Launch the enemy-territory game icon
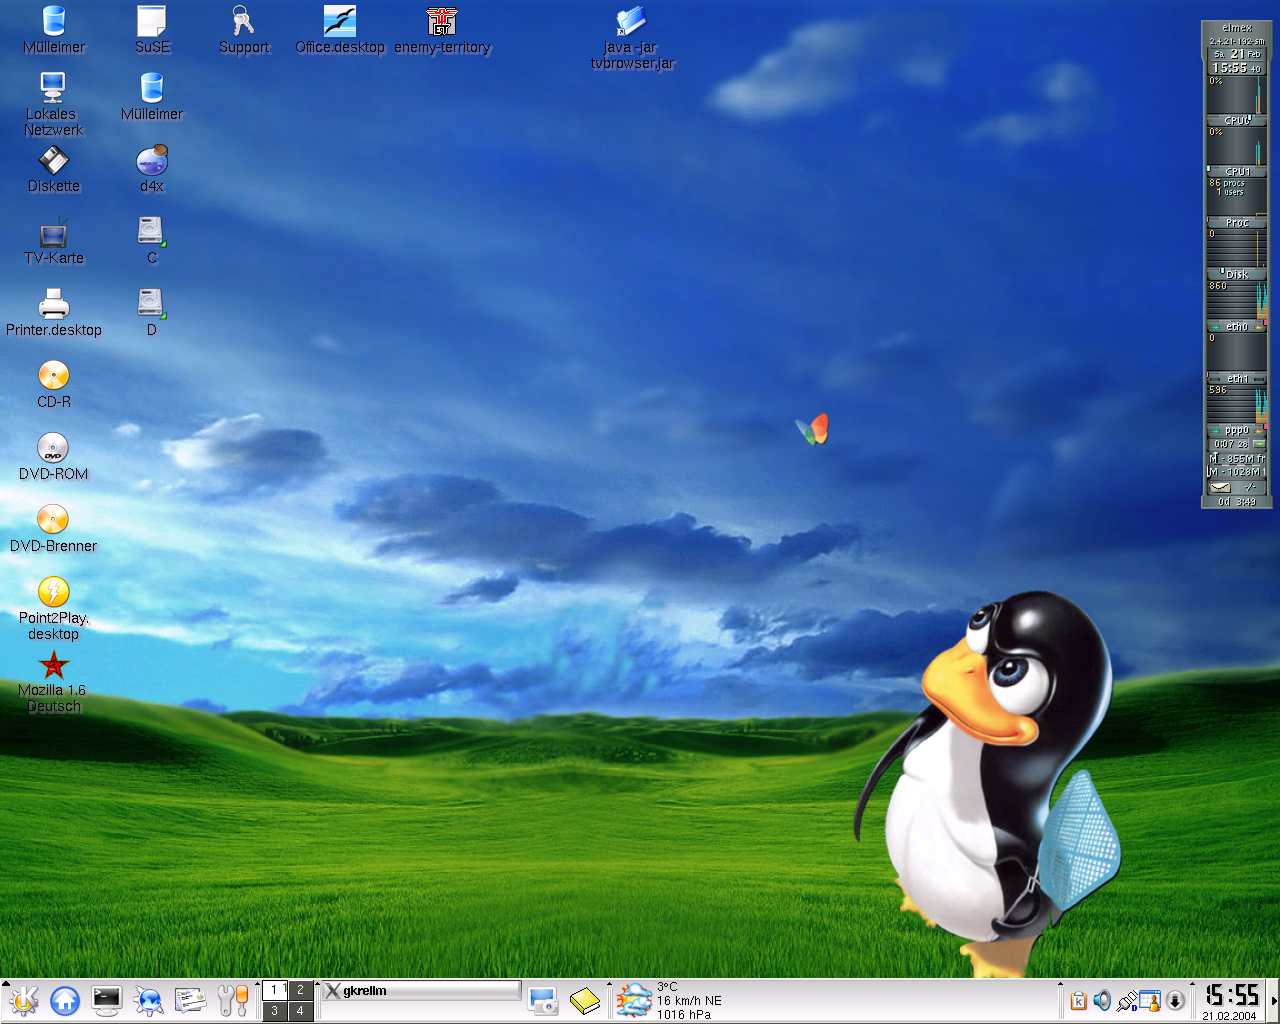Viewport: 1280px width, 1024px height. pos(442,29)
